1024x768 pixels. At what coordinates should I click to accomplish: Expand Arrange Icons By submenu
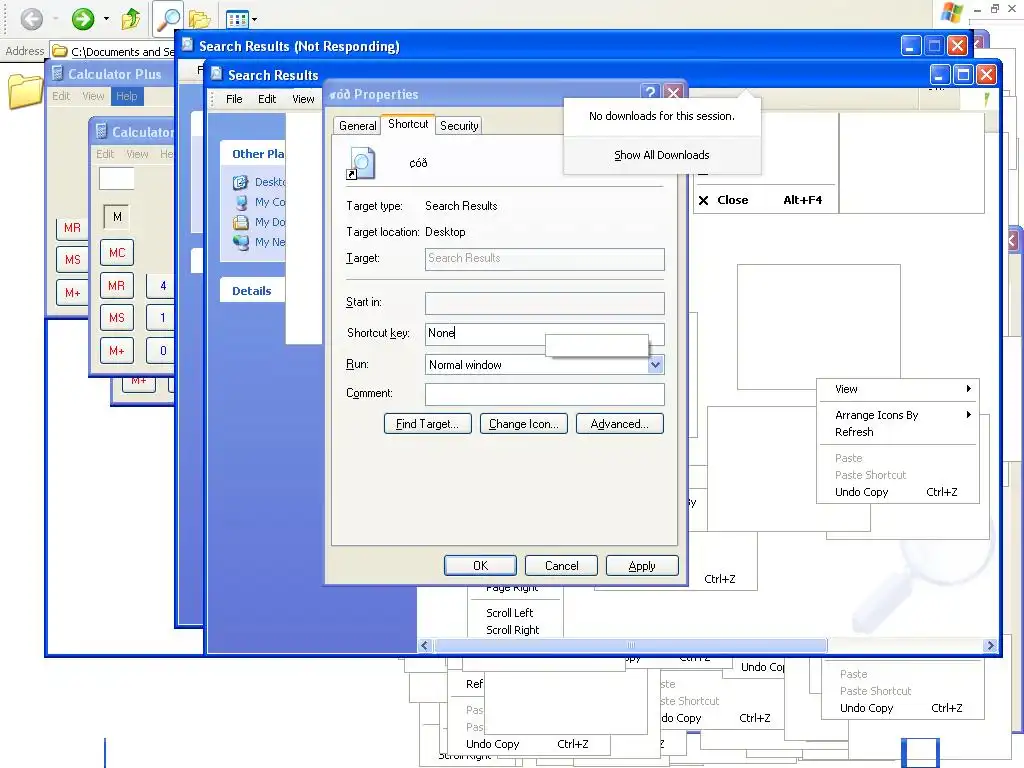898,415
